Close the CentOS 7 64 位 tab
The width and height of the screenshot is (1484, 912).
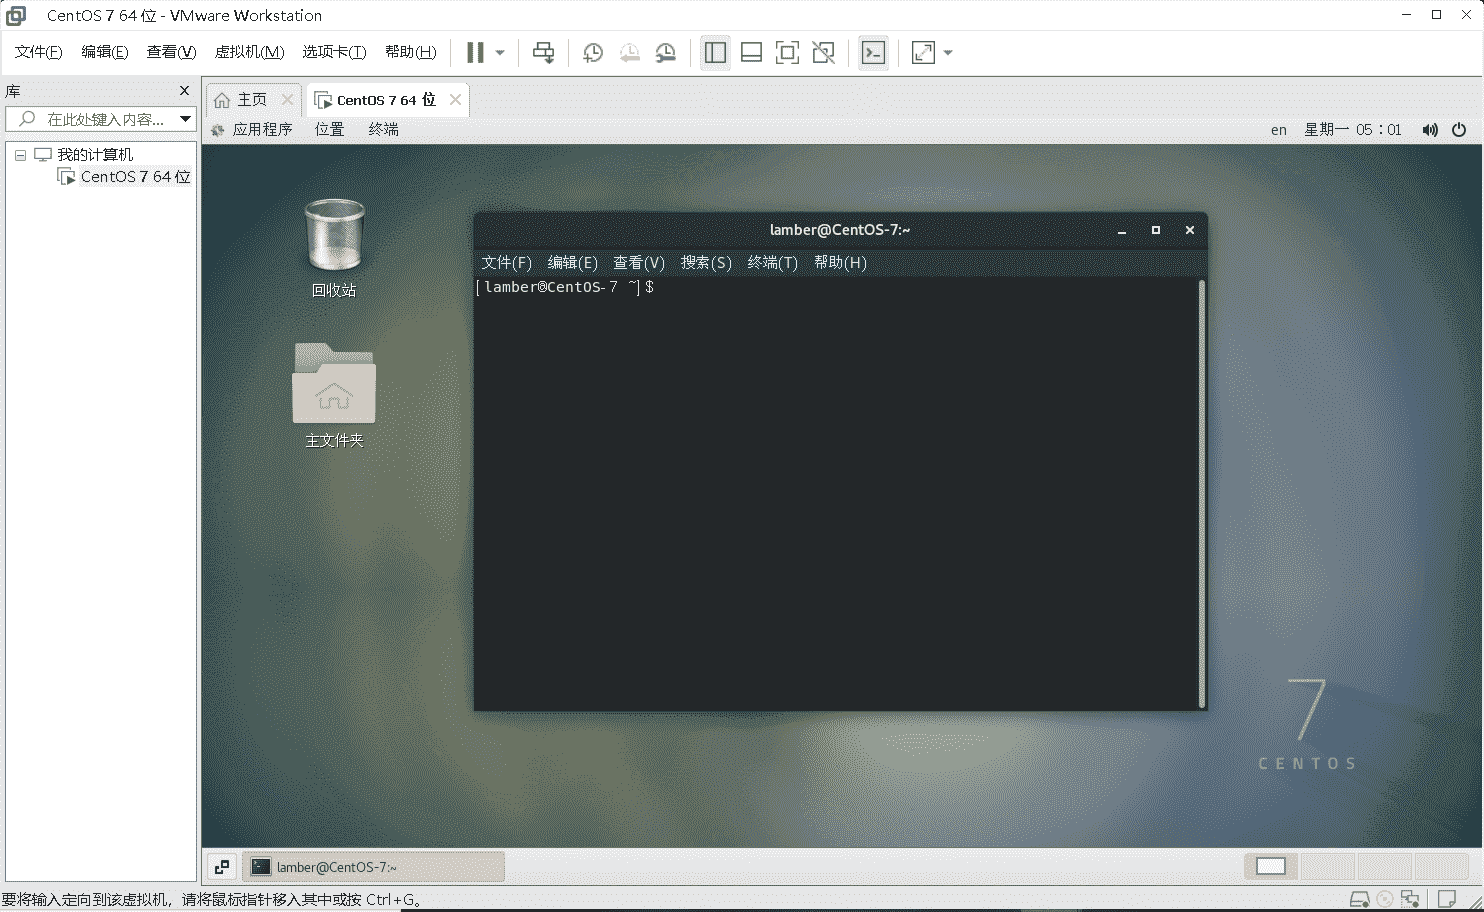point(455,99)
